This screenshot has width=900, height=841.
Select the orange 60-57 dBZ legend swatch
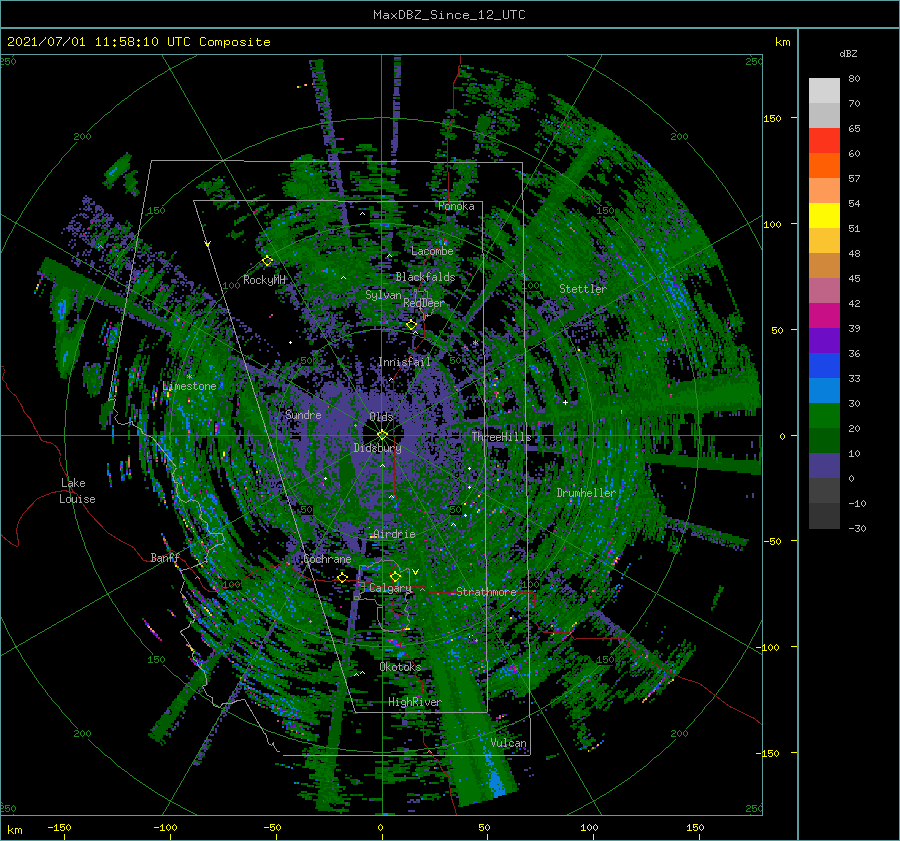click(x=824, y=166)
